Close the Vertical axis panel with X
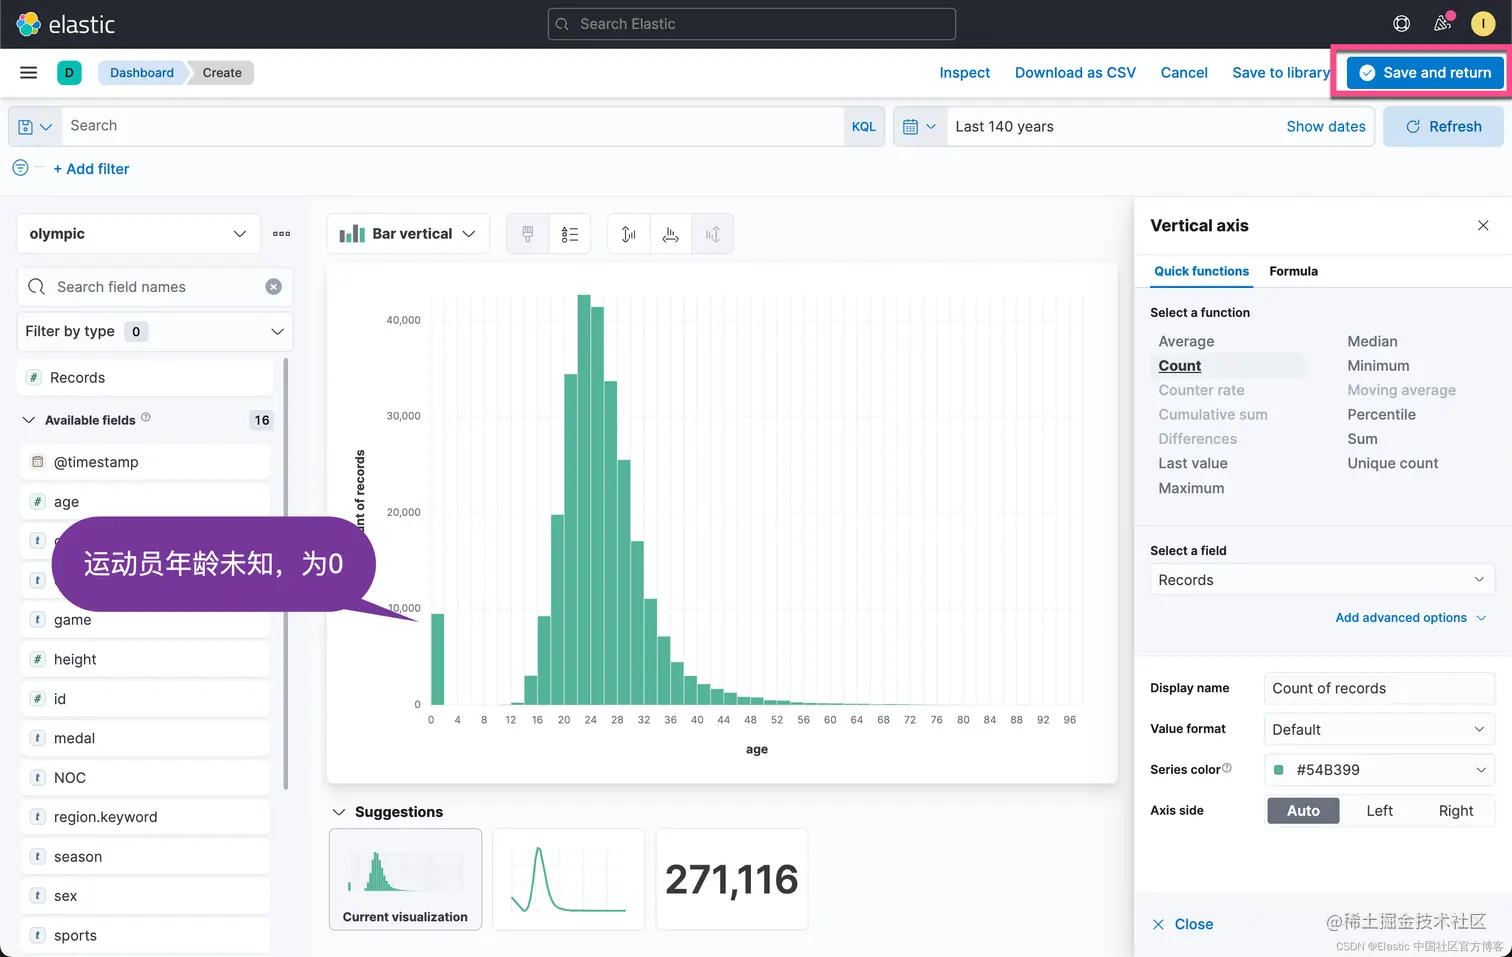Image resolution: width=1512 pixels, height=957 pixels. point(1483,226)
